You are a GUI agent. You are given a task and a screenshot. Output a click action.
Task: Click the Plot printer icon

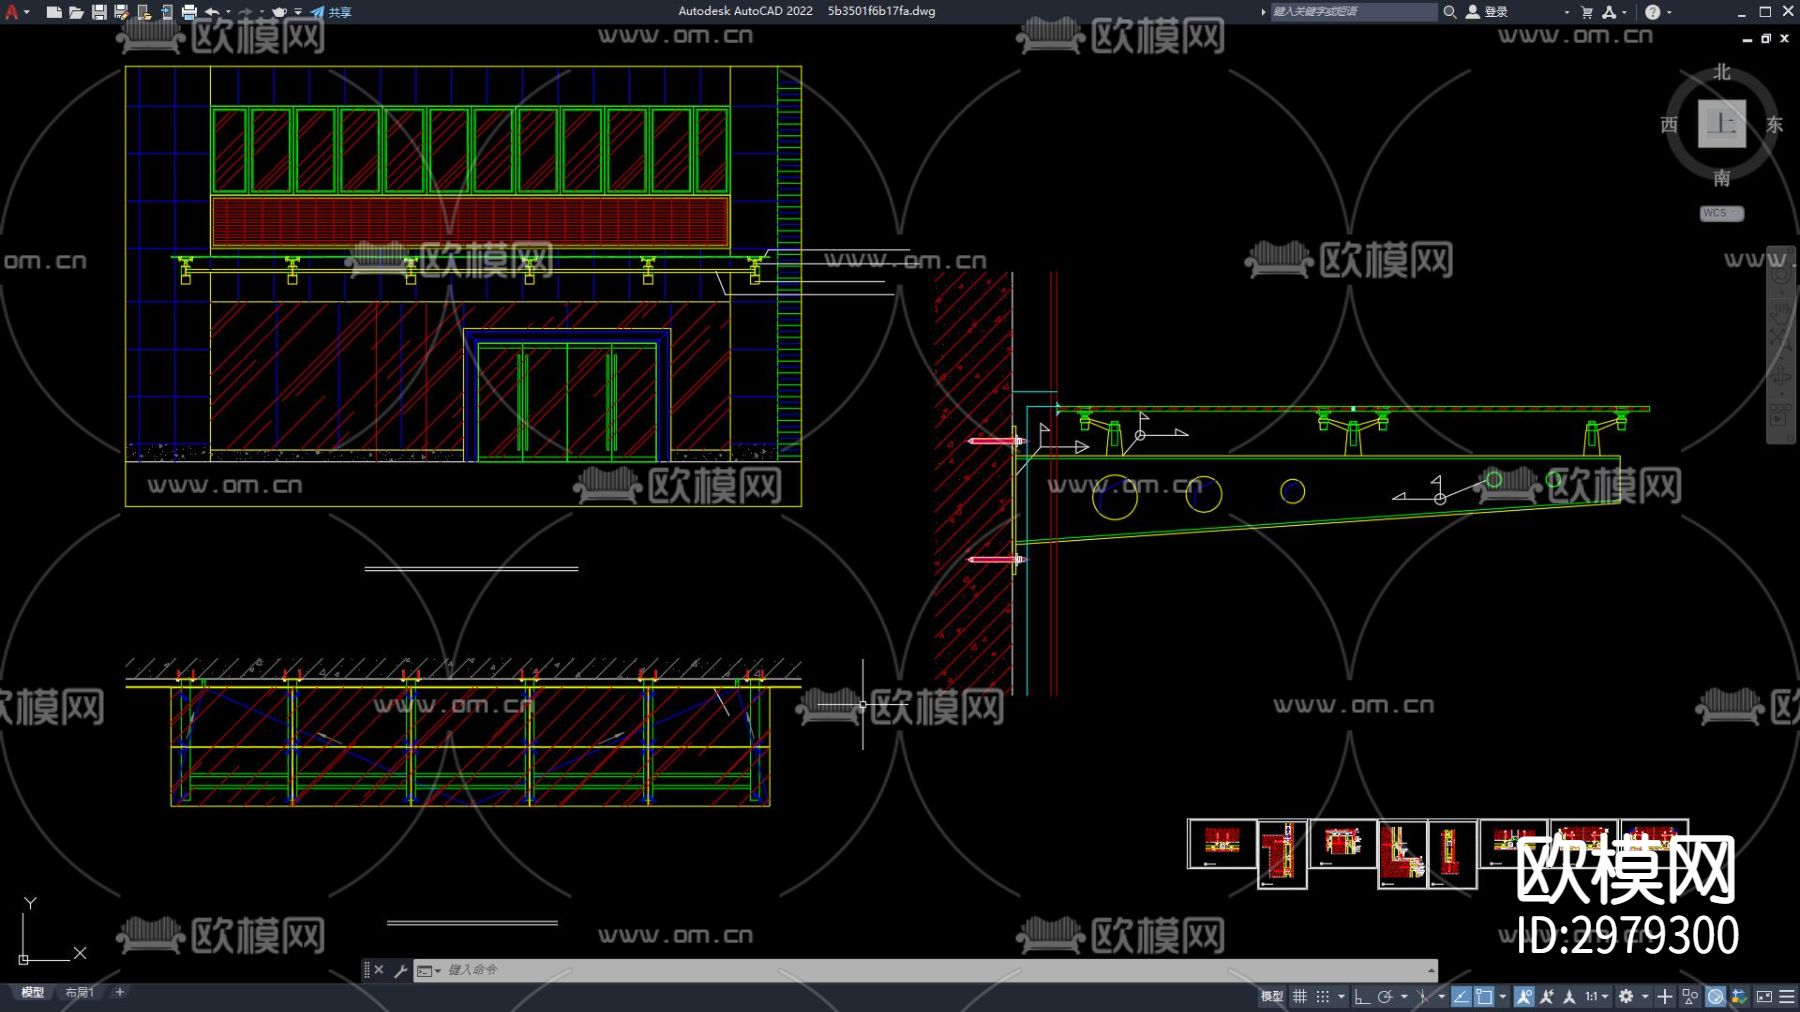coord(189,12)
